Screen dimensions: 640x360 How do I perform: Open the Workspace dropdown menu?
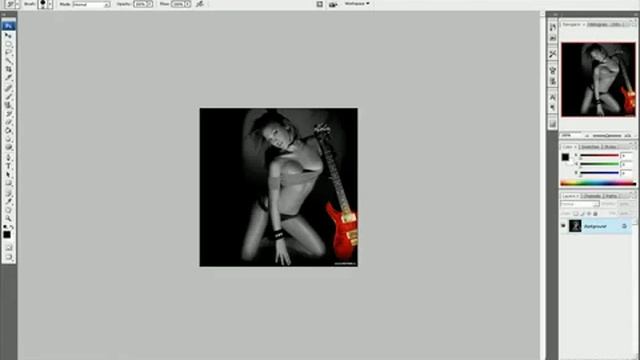pyautogui.click(x=357, y=4)
